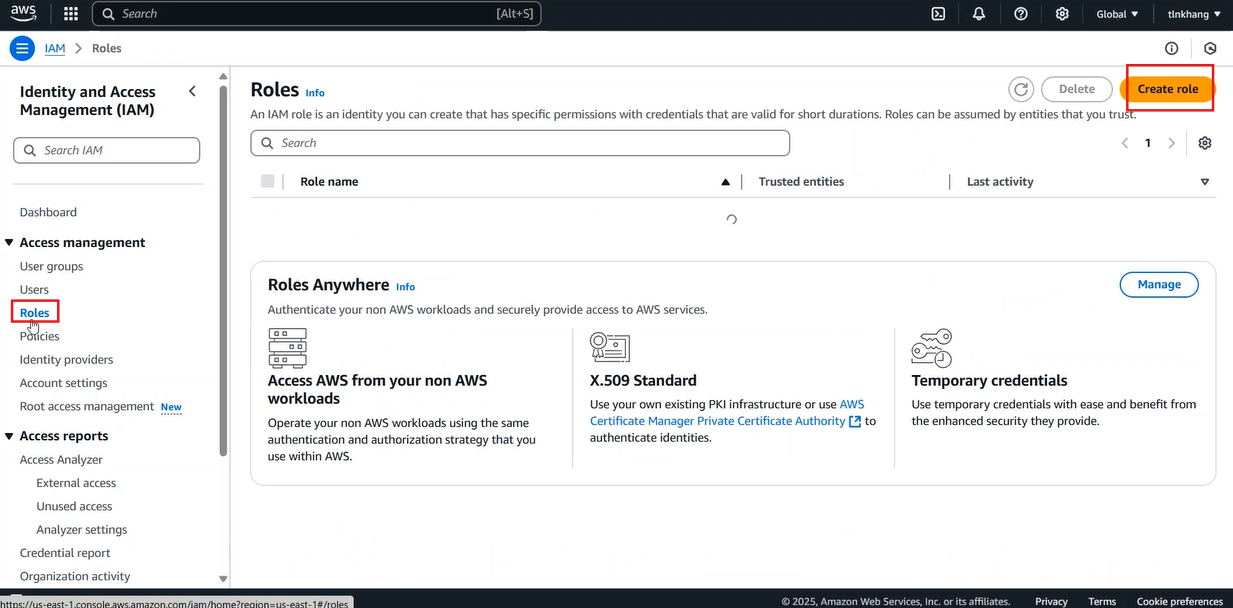The width and height of the screenshot is (1233, 608).
Task: Open the AWS console home logo
Action: pyautogui.click(x=24, y=14)
